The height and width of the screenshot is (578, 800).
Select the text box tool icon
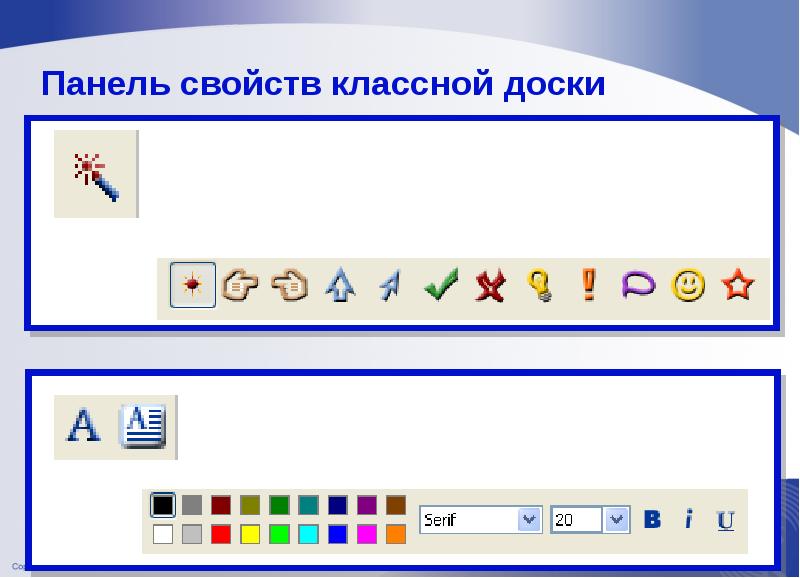(x=143, y=425)
